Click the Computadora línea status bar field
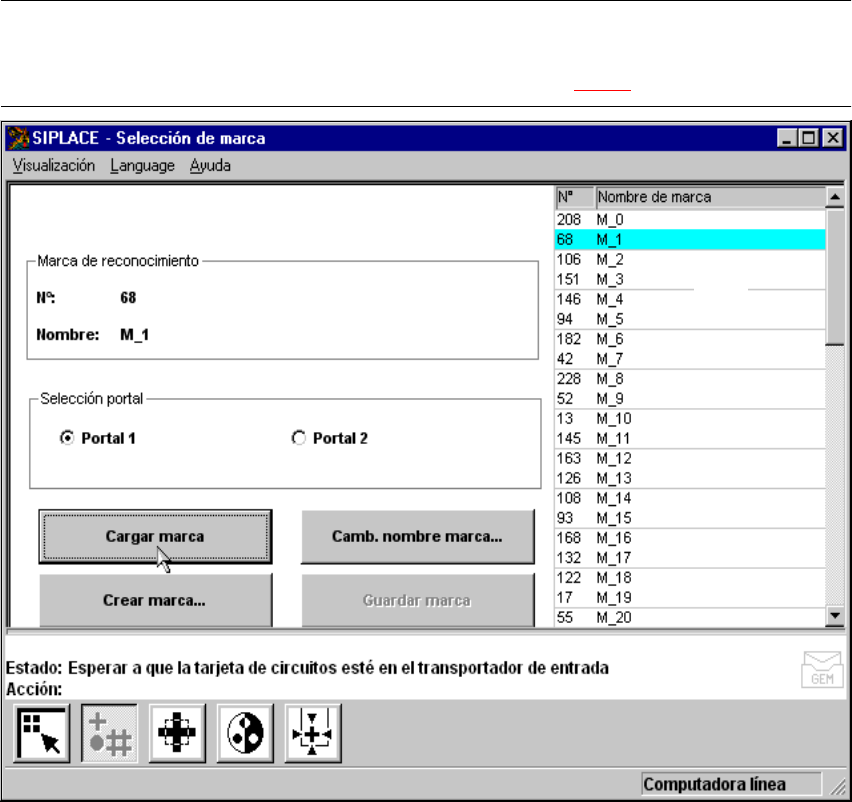This screenshot has width=852, height=802. pyautogui.click(x=731, y=784)
